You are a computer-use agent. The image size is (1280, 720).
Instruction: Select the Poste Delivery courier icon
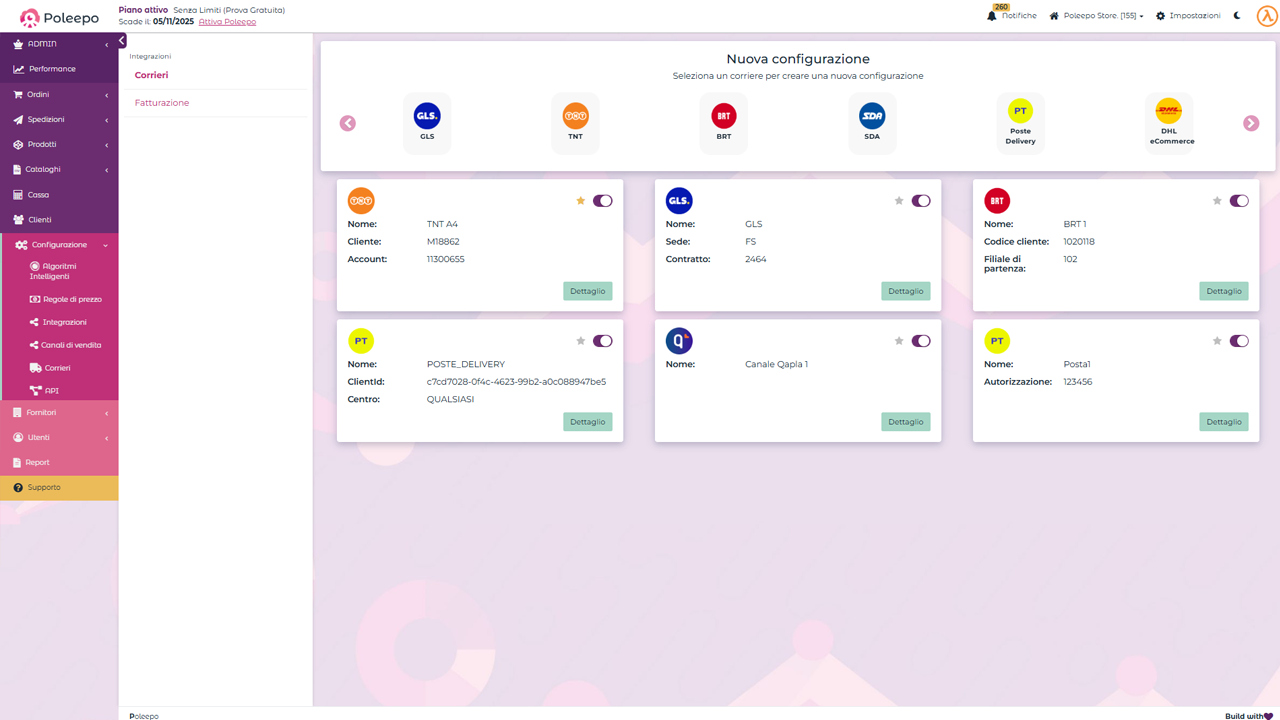(x=1020, y=123)
